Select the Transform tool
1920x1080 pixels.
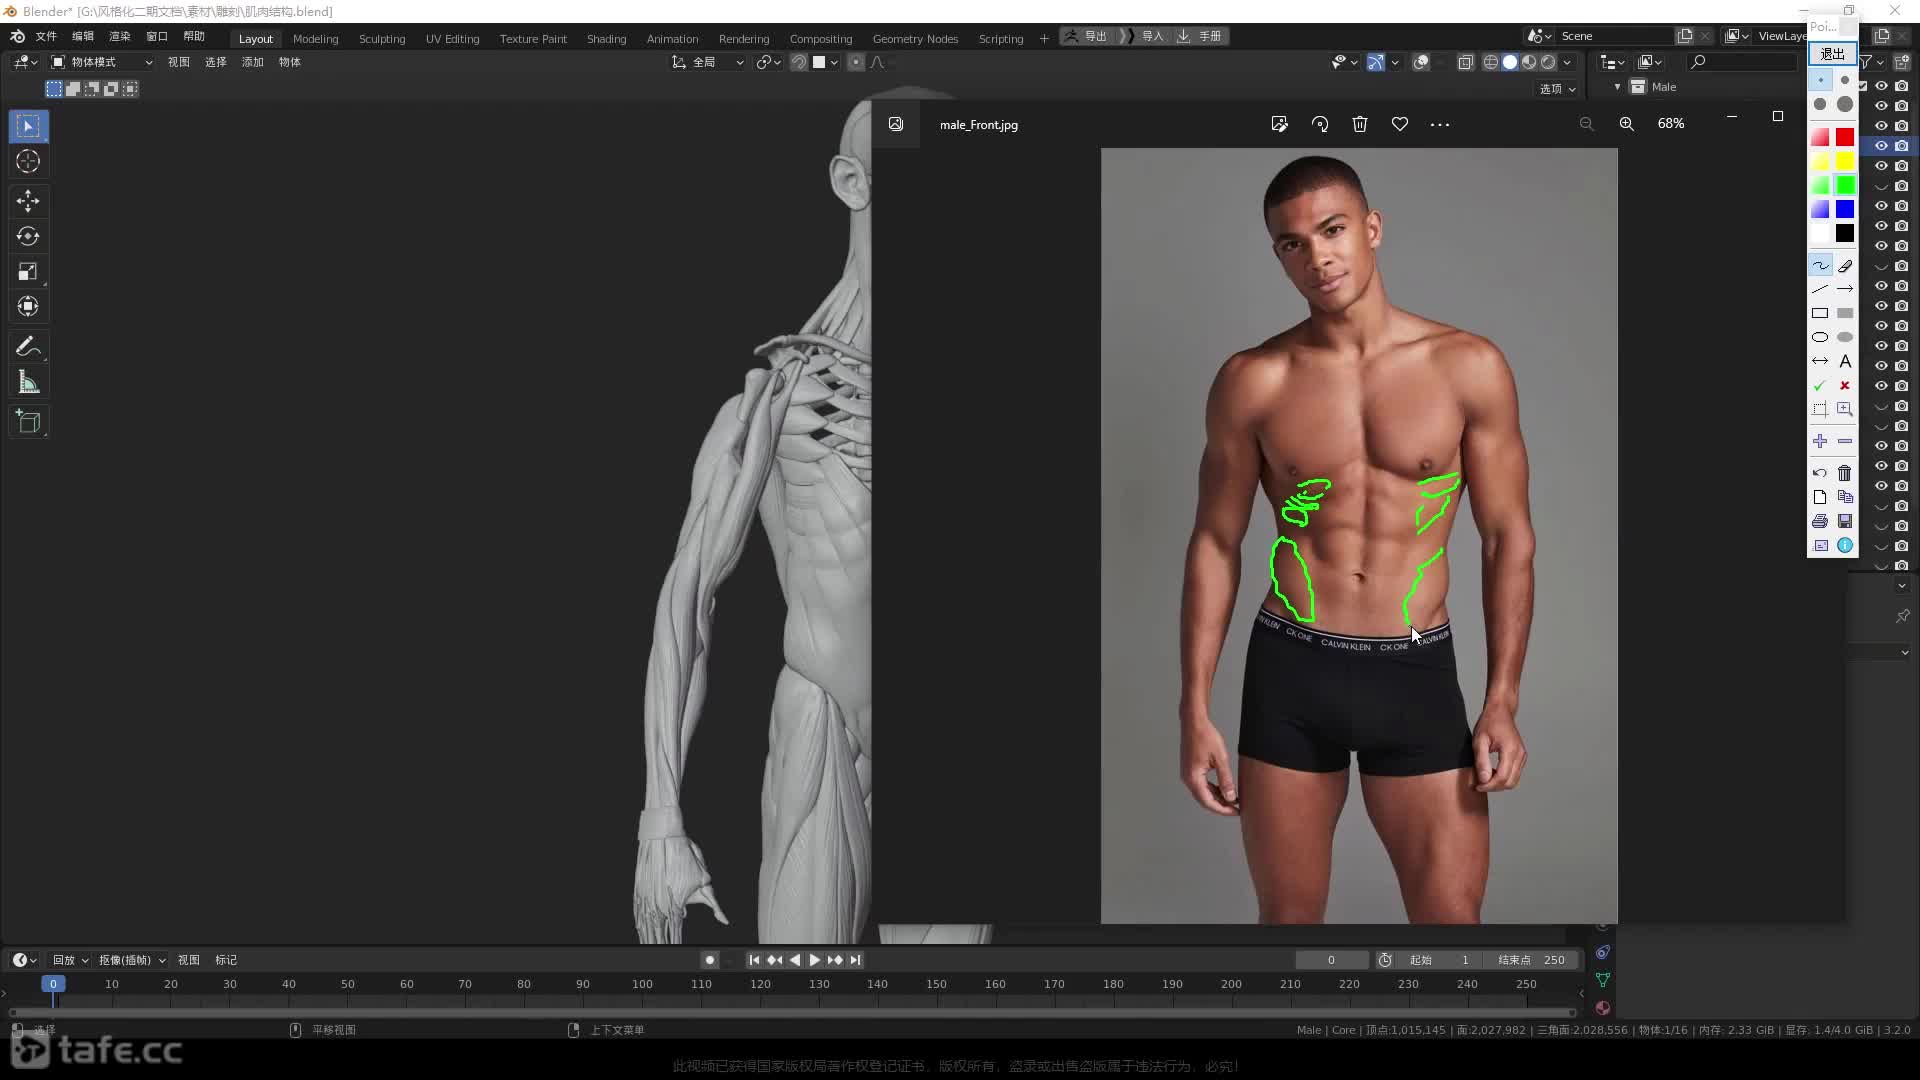(28, 306)
